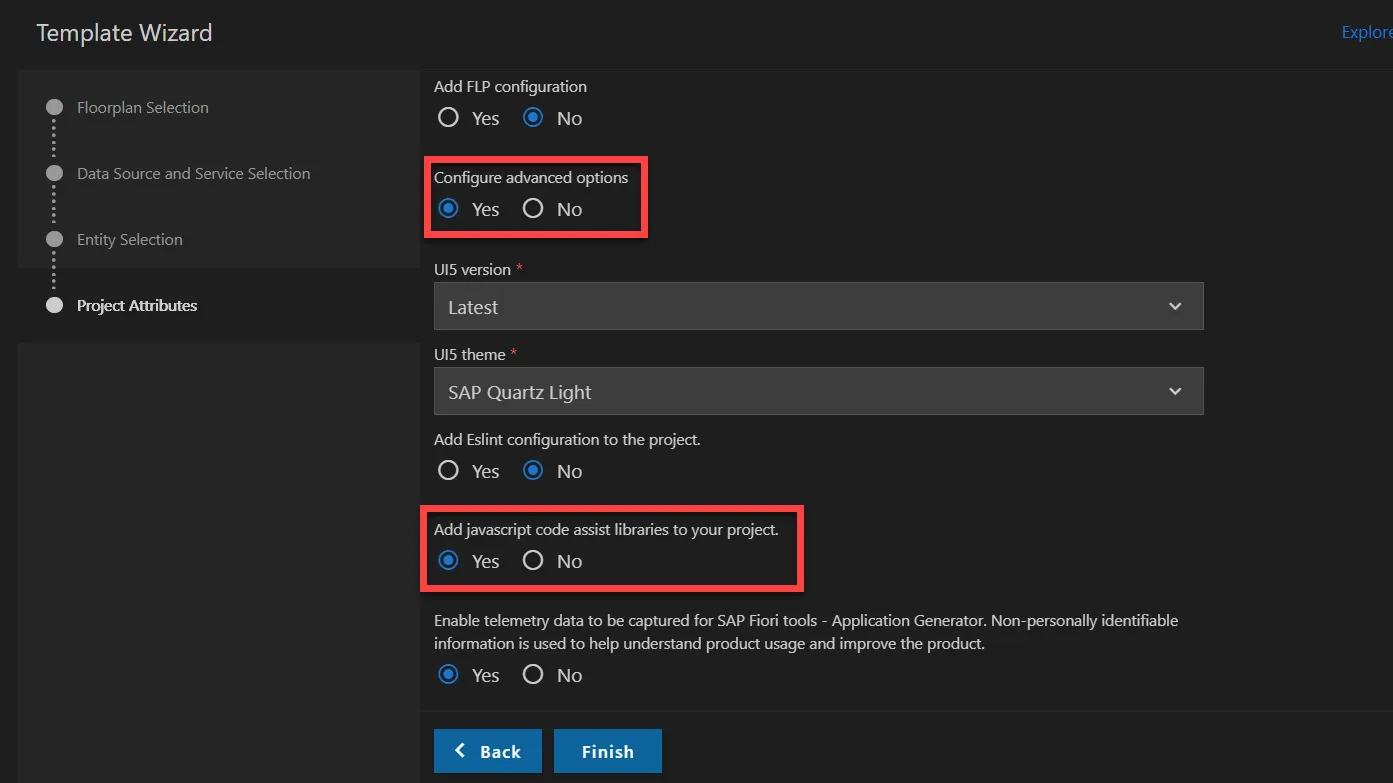Click the Back button
Image resolution: width=1393 pixels, height=783 pixels.
coord(488,752)
